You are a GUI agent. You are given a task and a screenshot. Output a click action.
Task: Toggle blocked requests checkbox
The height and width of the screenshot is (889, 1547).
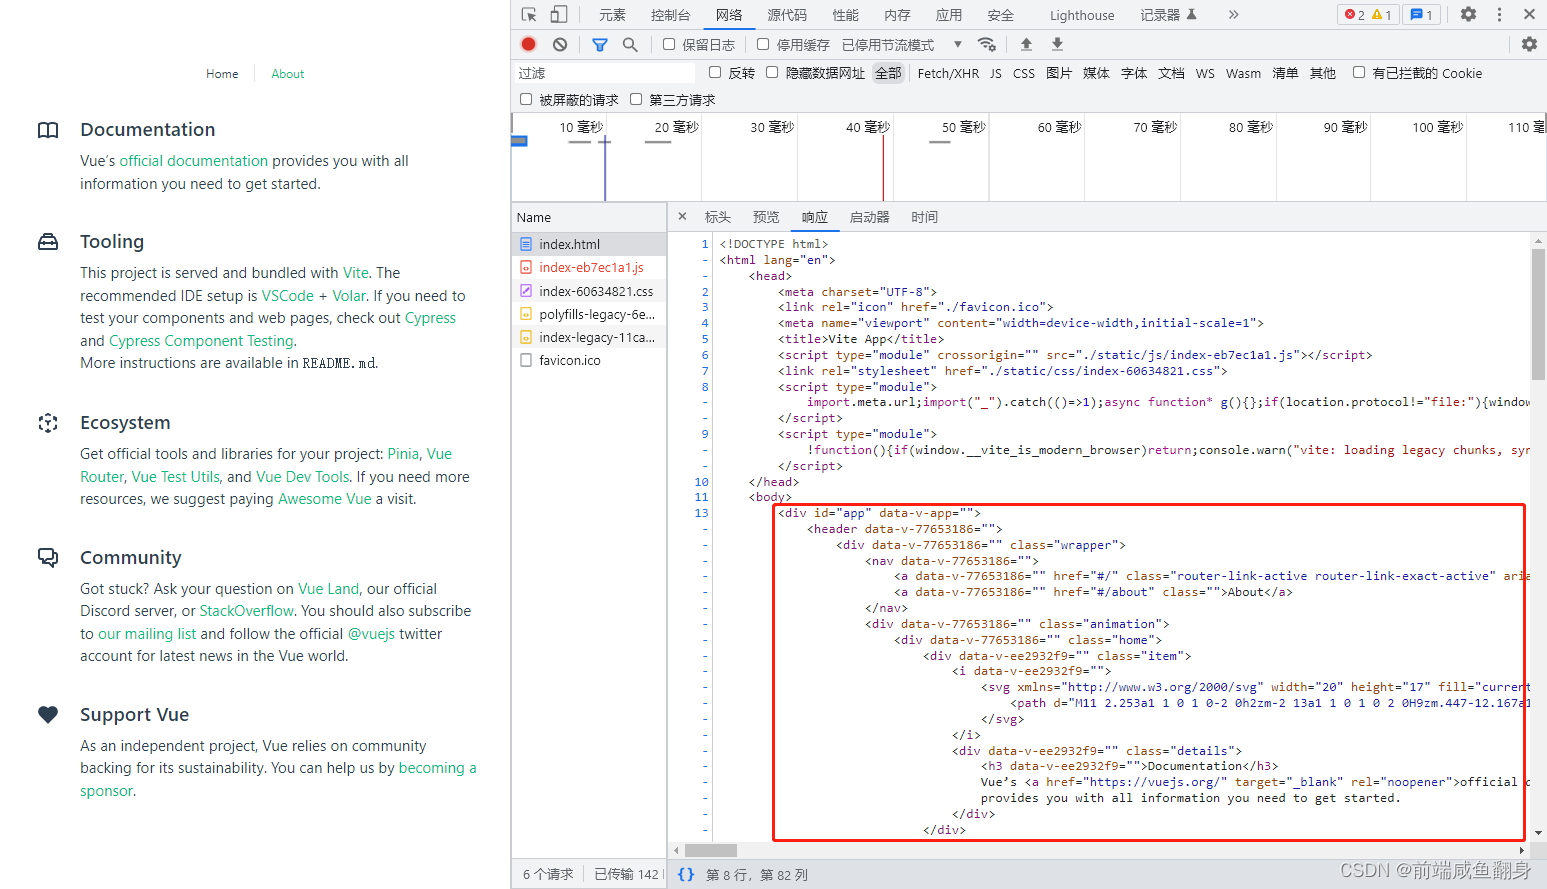point(526,99)
